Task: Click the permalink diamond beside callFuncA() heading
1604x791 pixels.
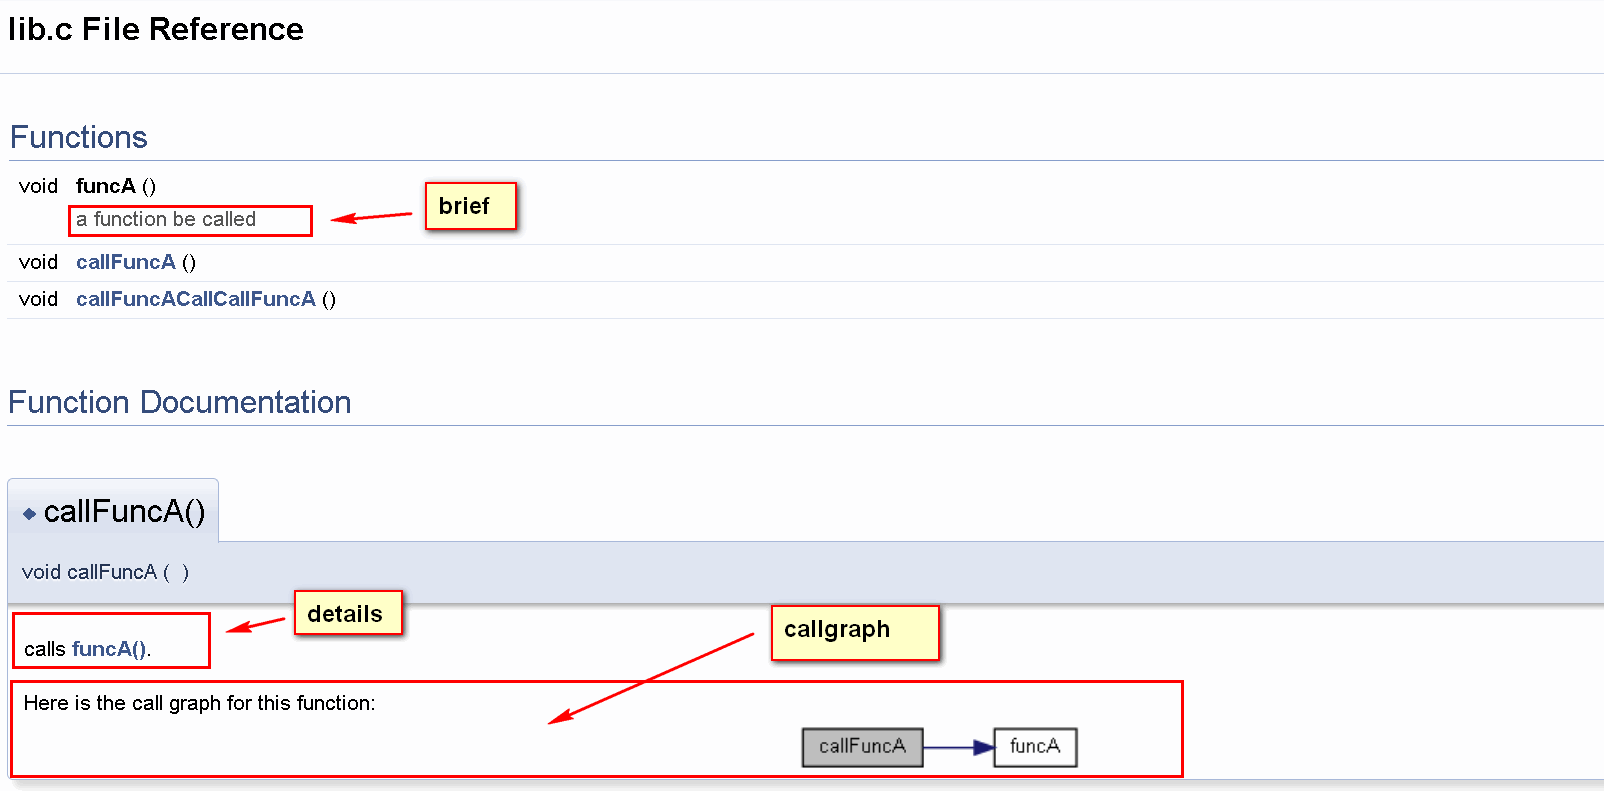Action: [x=30, y=513]
